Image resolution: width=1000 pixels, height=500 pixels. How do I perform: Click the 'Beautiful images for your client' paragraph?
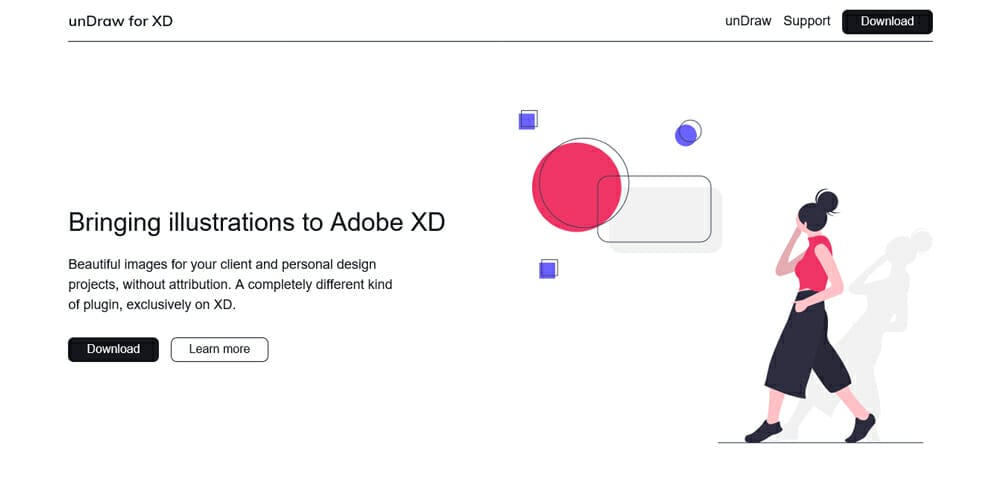point(230,285)
